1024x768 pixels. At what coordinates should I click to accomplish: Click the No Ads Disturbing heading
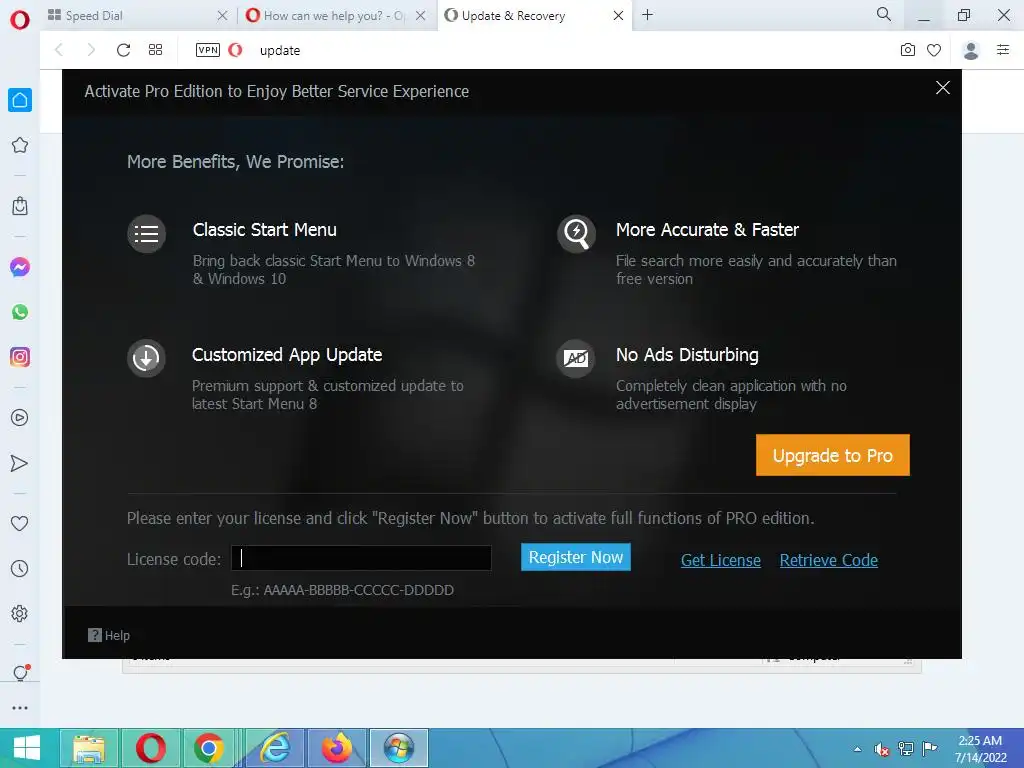(x=687, y=355)
